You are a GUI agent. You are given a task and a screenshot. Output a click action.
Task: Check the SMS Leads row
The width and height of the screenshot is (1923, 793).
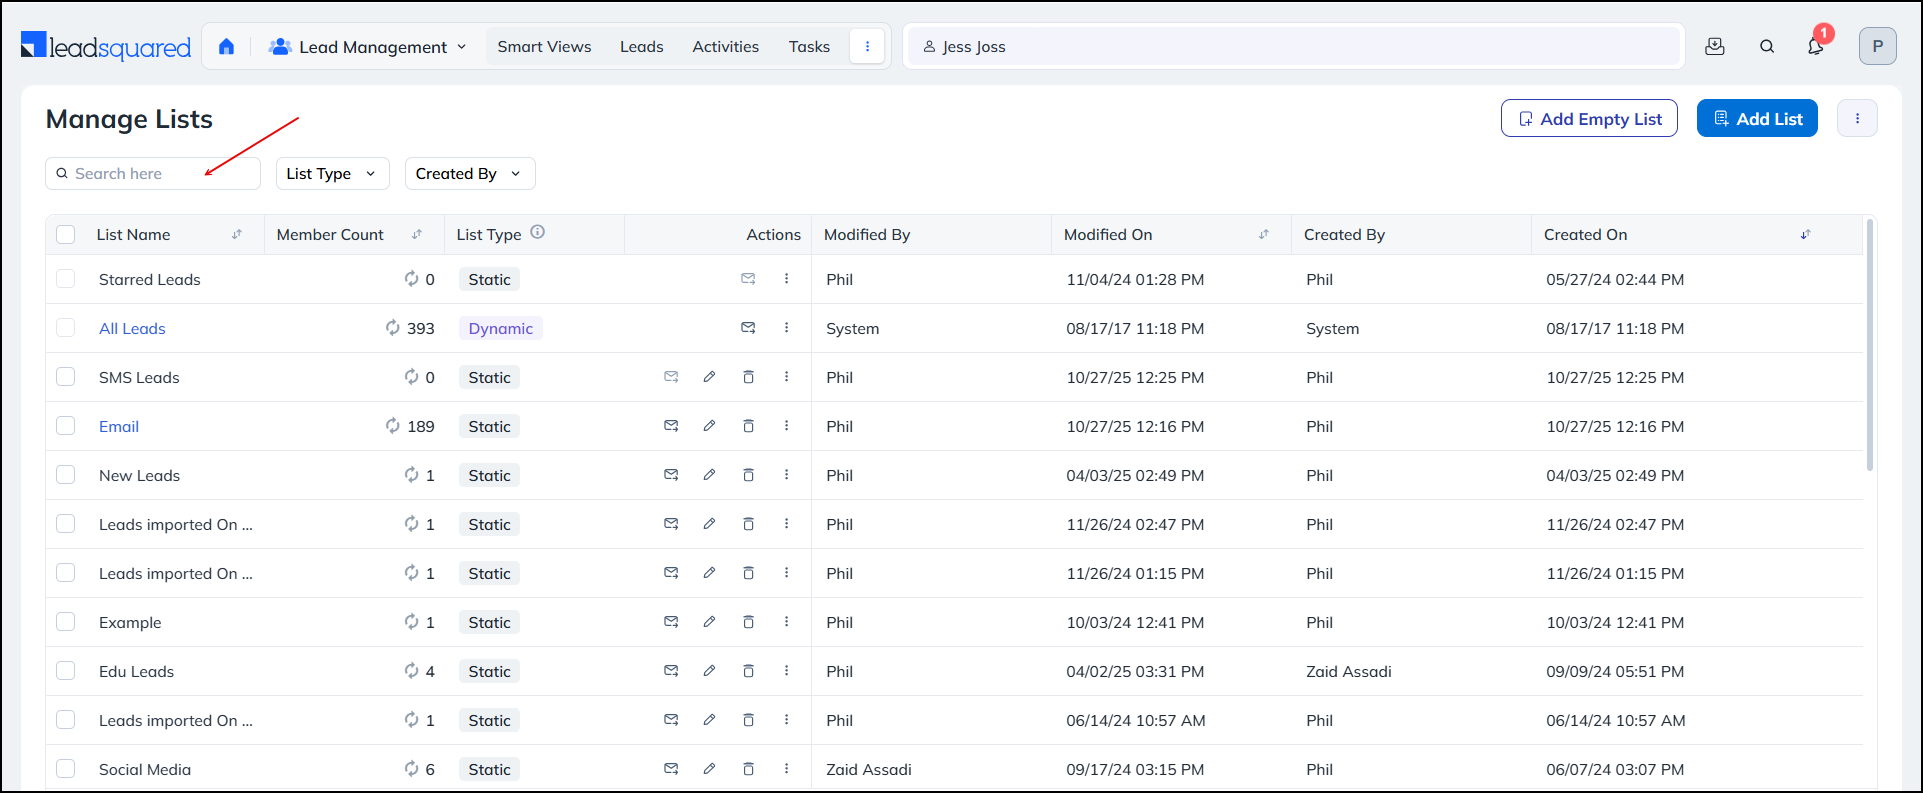66,377
